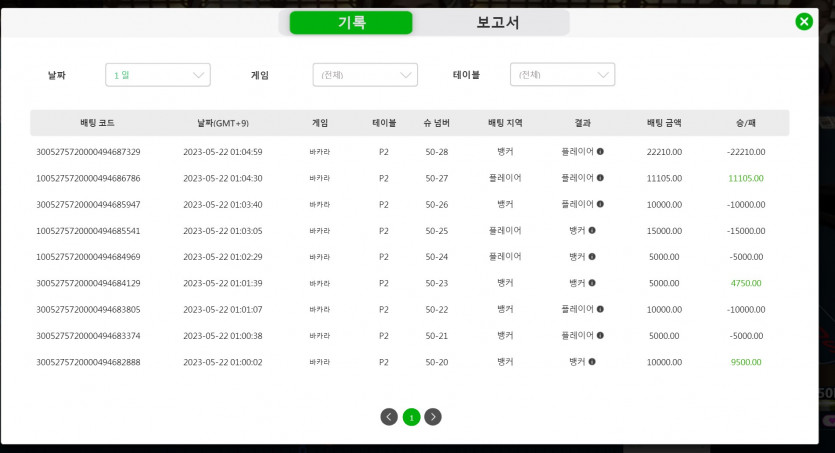The height and width of the screenshot is (453, 835).
Task: Select page 1 in pagination
Action: 411,417
